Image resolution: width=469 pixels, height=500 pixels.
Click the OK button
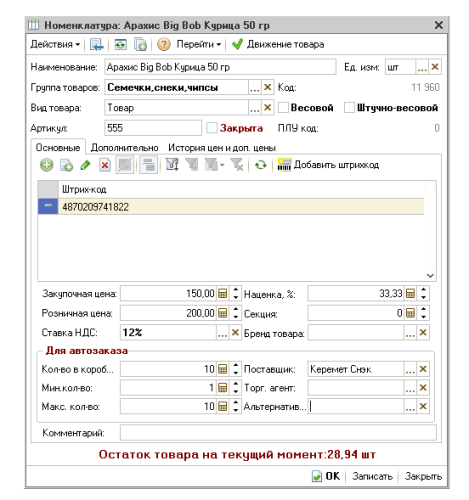coord(326,476)
